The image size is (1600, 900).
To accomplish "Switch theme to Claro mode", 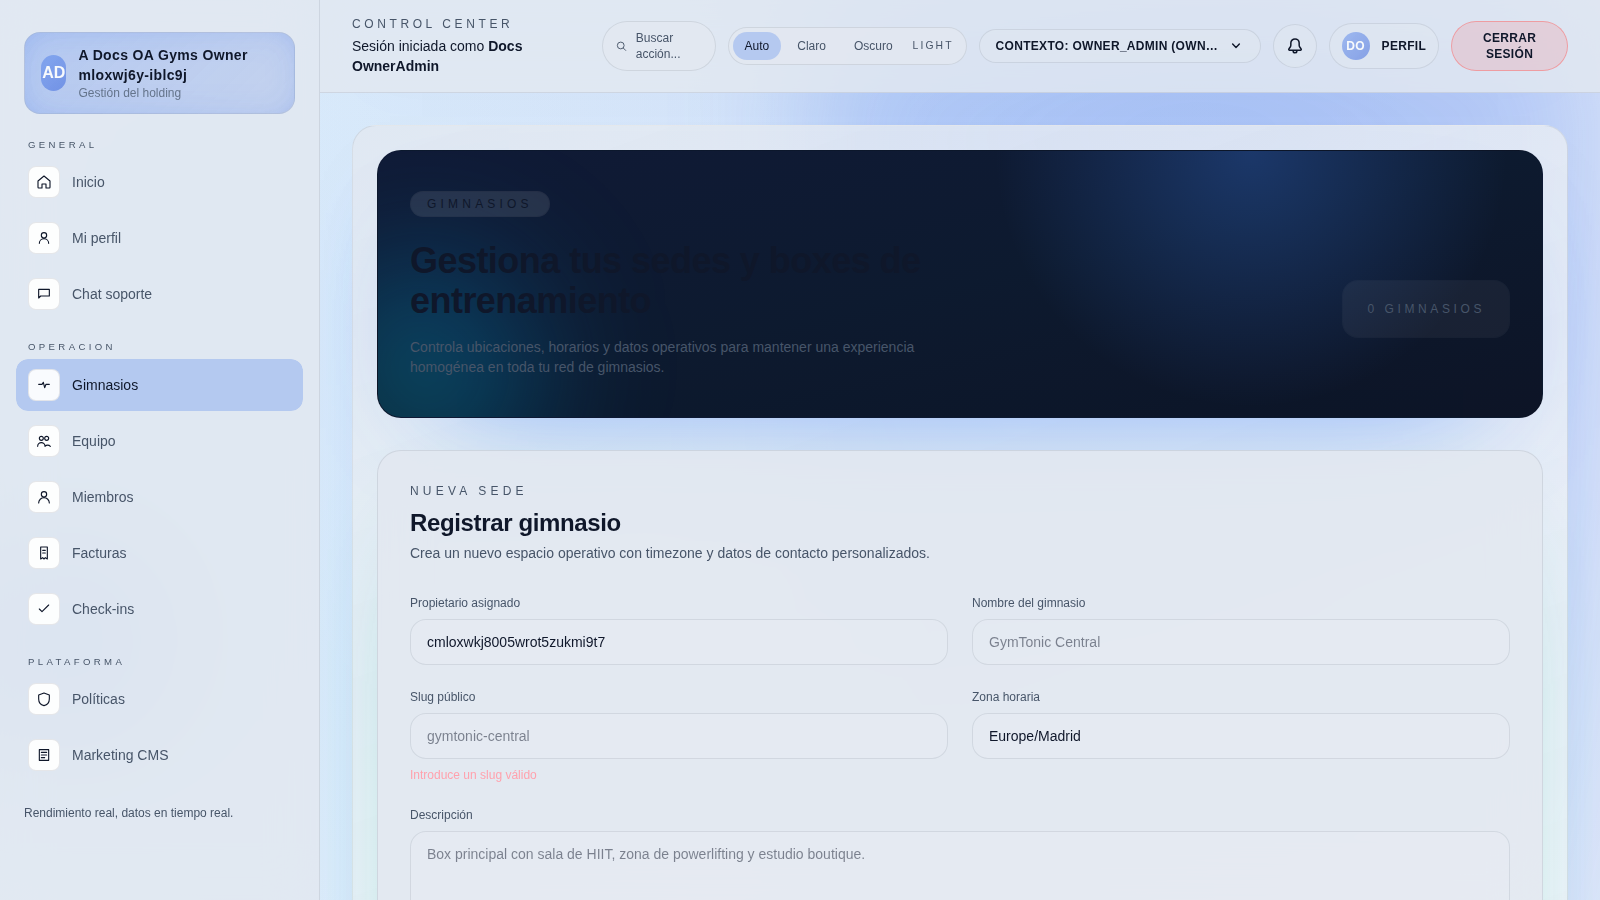I will coord(811,46).
